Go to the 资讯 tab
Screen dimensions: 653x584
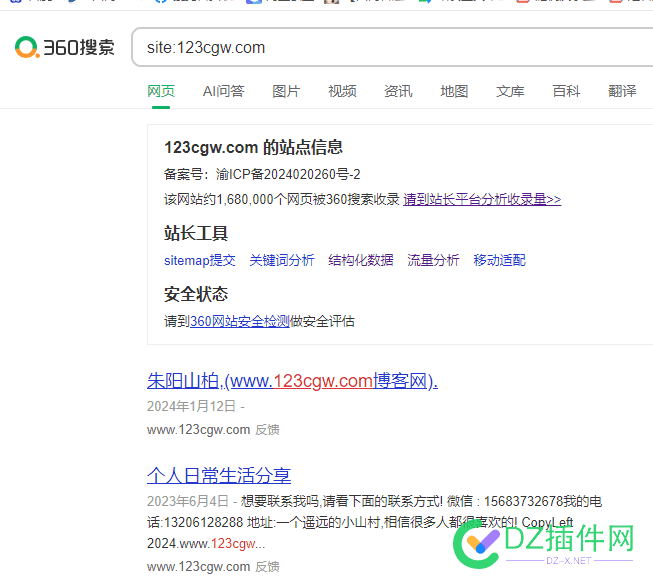tap(398, 91)
